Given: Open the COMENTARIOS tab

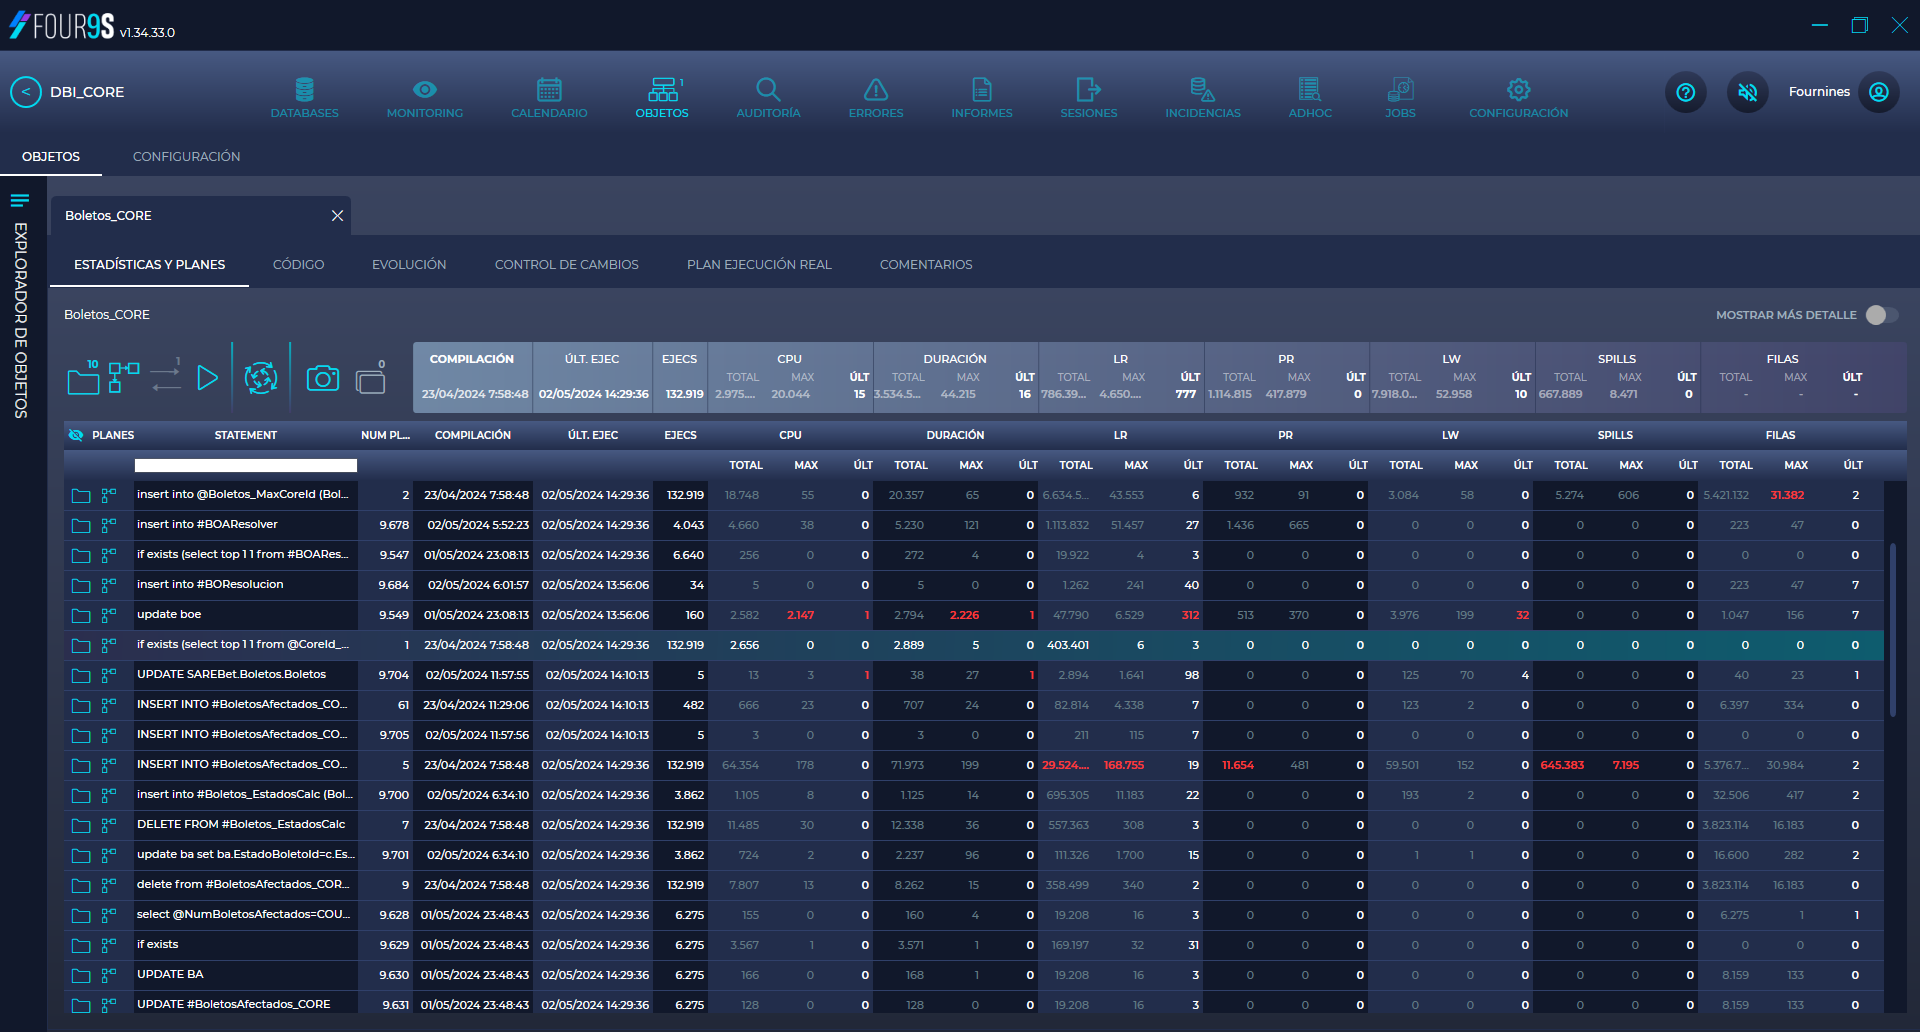Looking at the screenshot, I should pos(925,264).
